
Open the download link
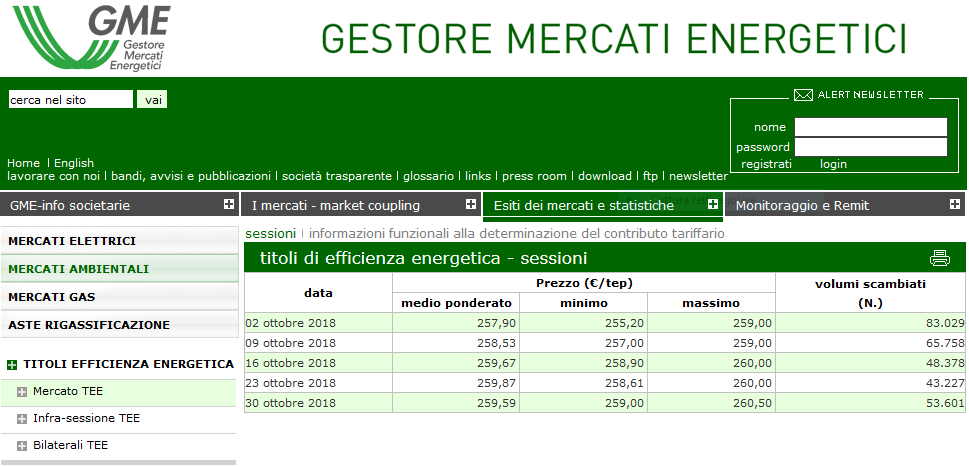pos(604,176)
